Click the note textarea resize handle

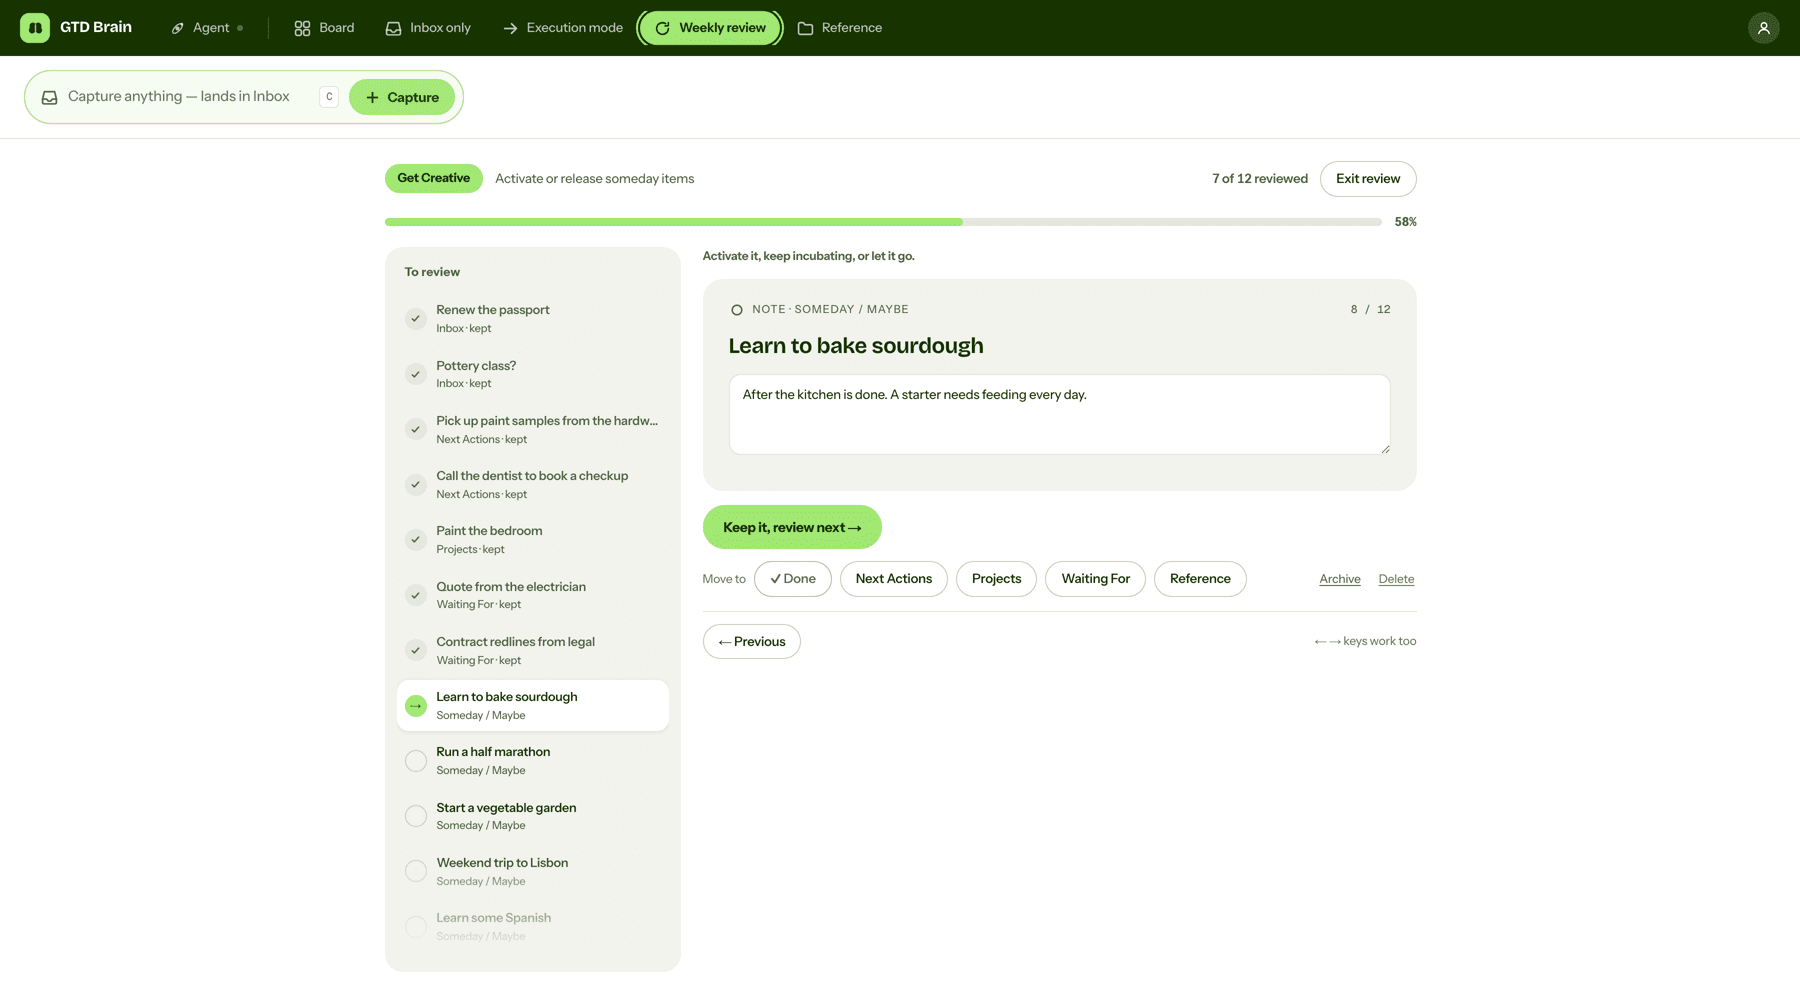click(x=1385, y=449)
